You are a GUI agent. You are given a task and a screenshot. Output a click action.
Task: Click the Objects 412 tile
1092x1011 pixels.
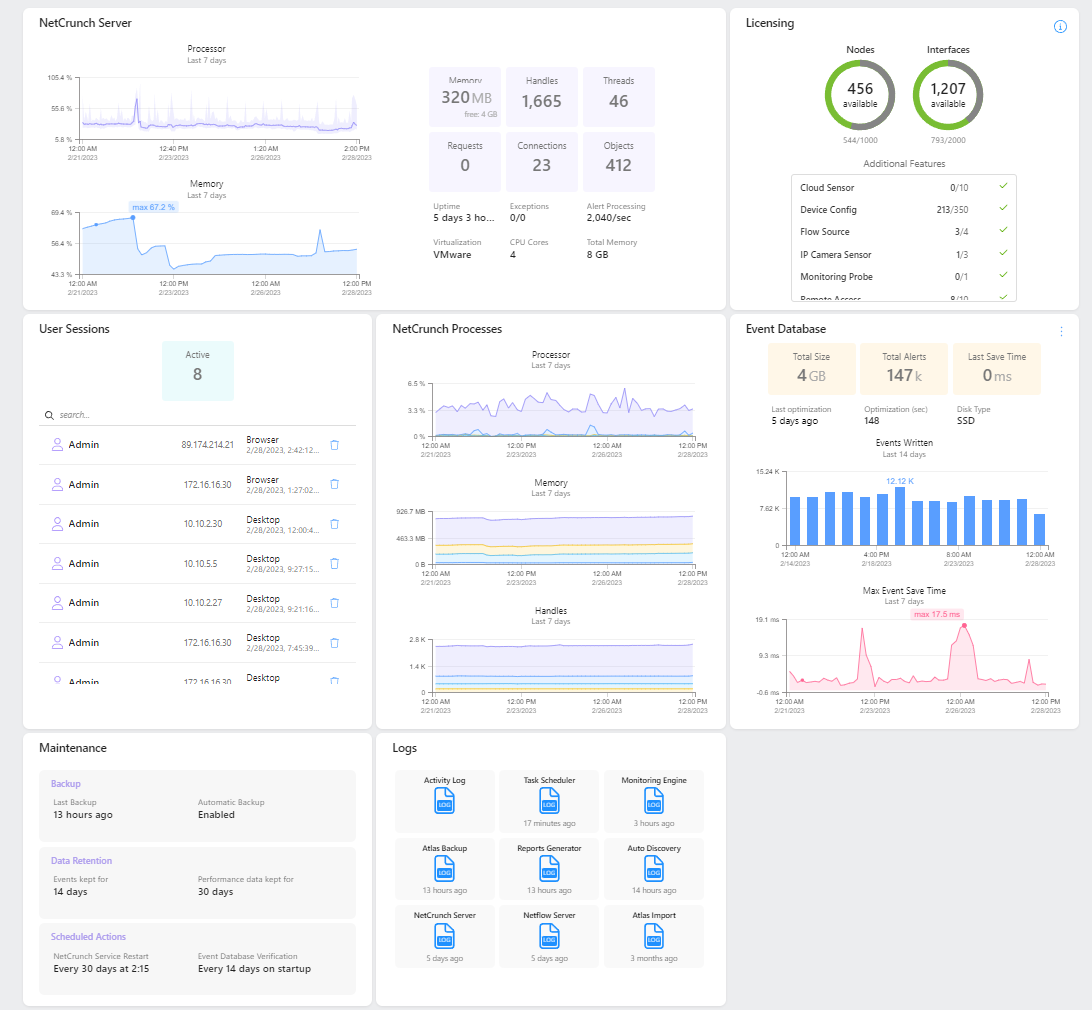pos(618,162)
